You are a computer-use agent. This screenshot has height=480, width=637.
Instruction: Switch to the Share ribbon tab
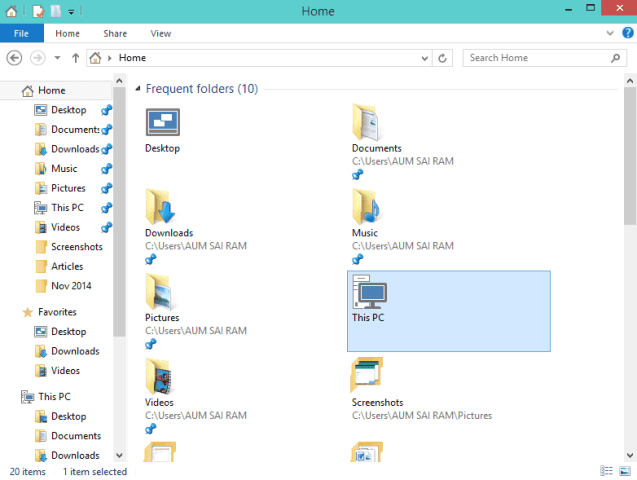[115, 33]
